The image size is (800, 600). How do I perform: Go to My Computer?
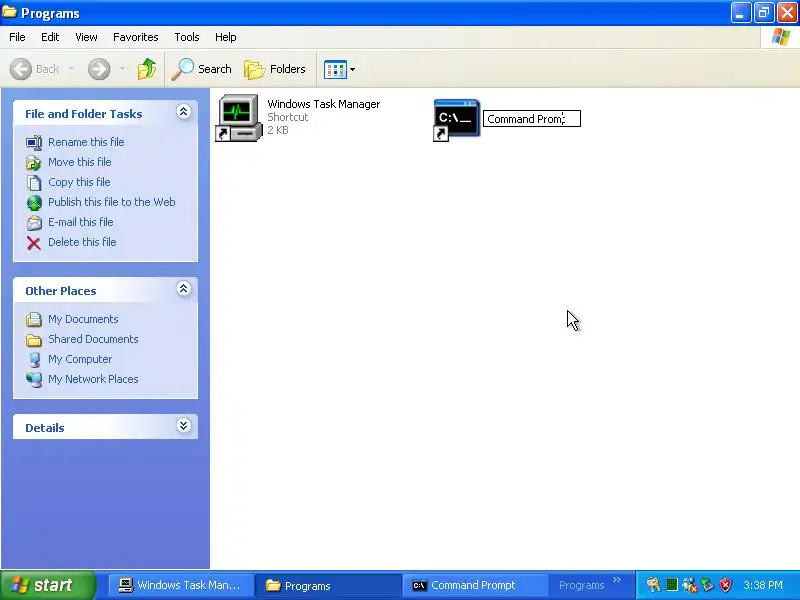80,359
